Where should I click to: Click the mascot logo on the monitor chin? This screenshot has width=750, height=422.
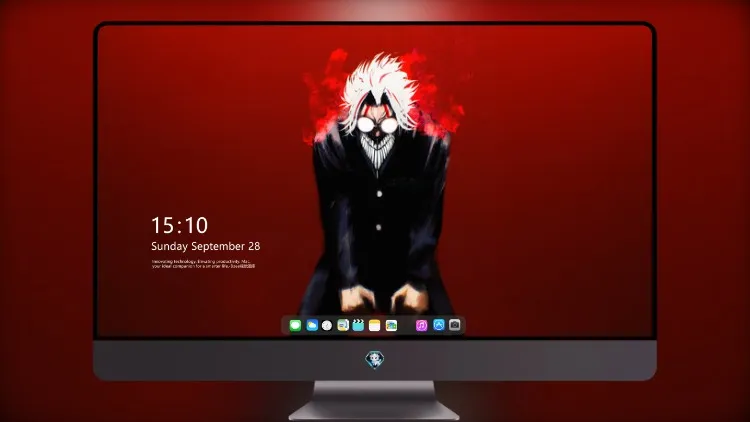pos(375,360)
